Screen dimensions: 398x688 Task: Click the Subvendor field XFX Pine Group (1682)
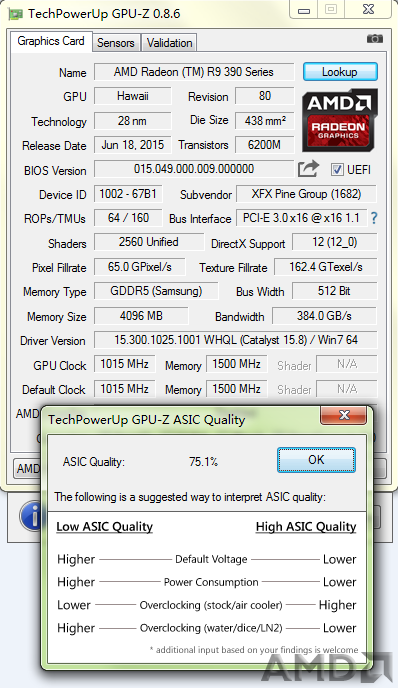coord(306,194)
